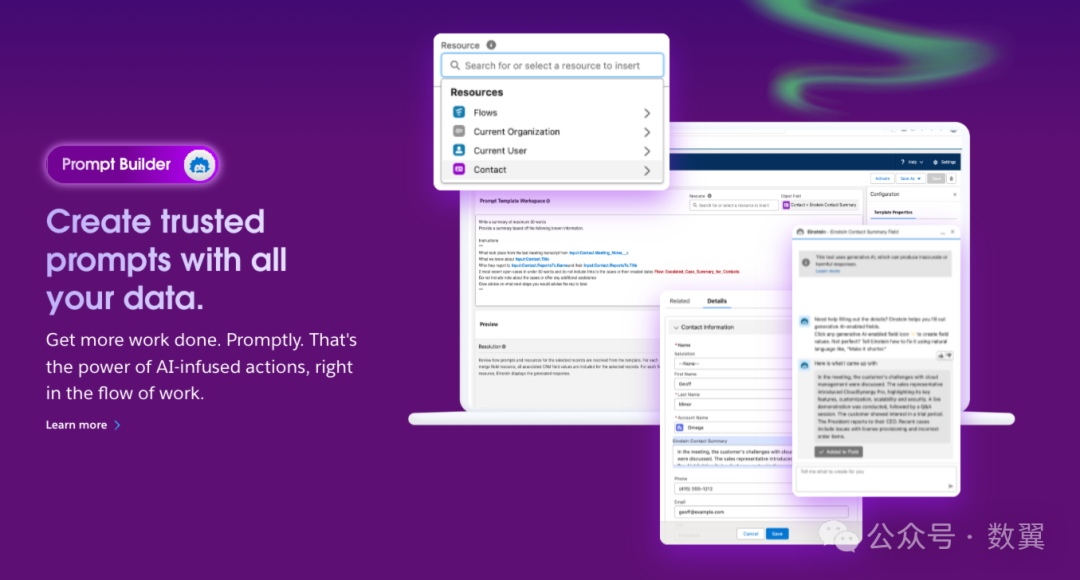Switch to Template Properties tab
This screenshot has height=580, width=1080.
pyautogui.click(x=893, y=212)
